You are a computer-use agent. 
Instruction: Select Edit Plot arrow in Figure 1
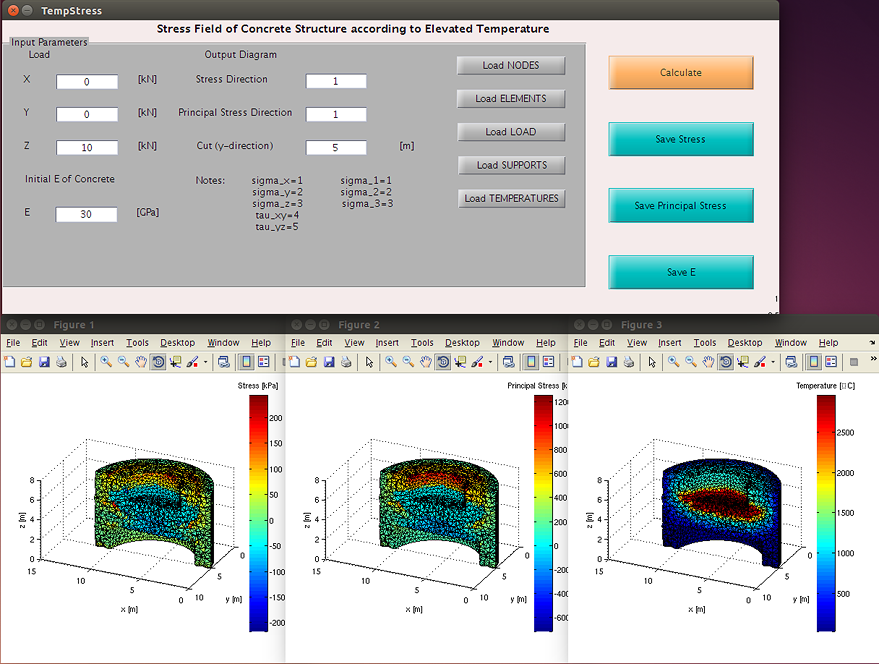[85, 362]
